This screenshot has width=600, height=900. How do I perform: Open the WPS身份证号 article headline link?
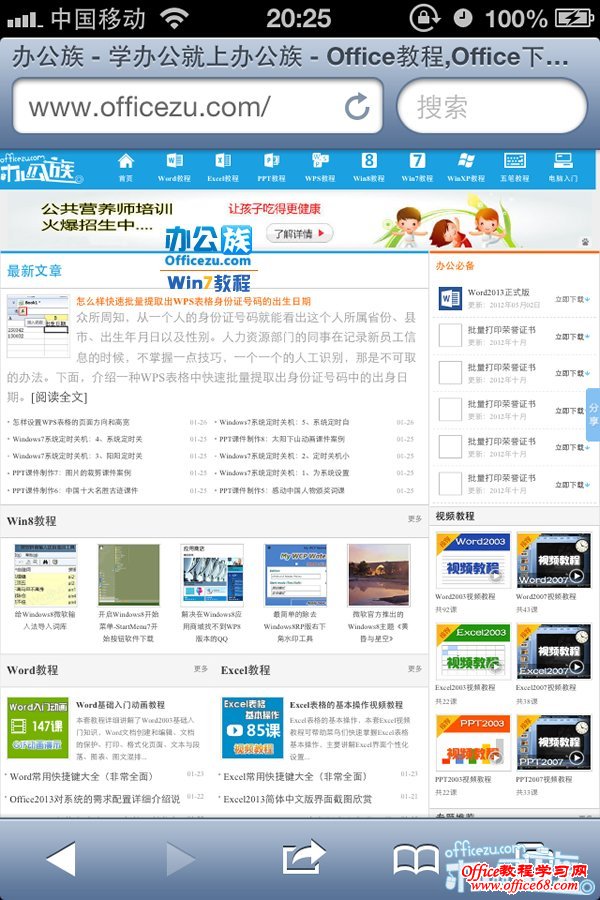(193, 301)
